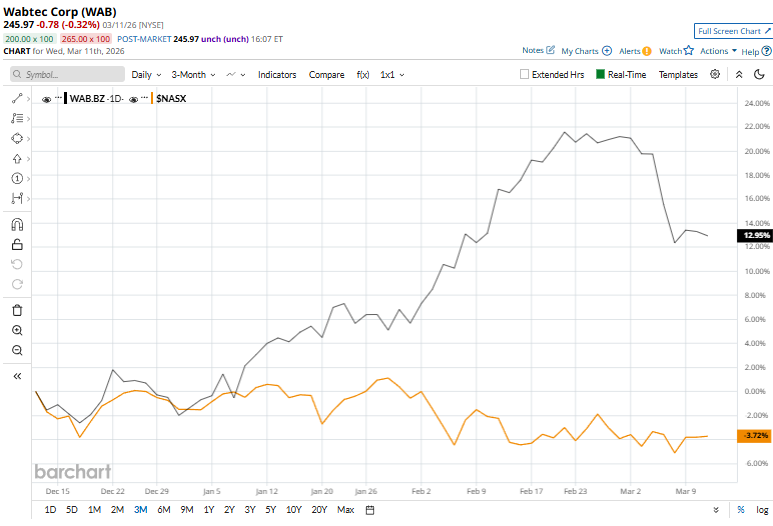Click the 265.00 x 100 ask box
The height and width of the screenshot is (526, 773).
(x=86, y=39)
